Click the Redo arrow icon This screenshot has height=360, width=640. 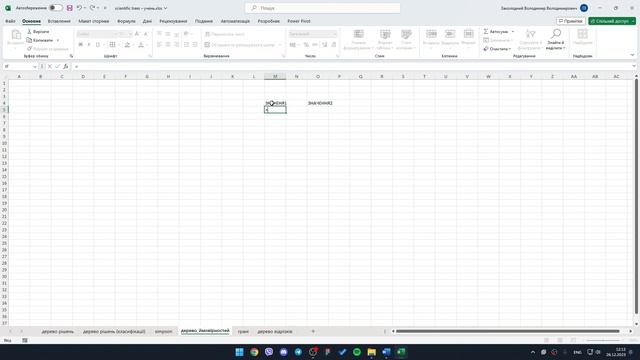click(93, 8)
